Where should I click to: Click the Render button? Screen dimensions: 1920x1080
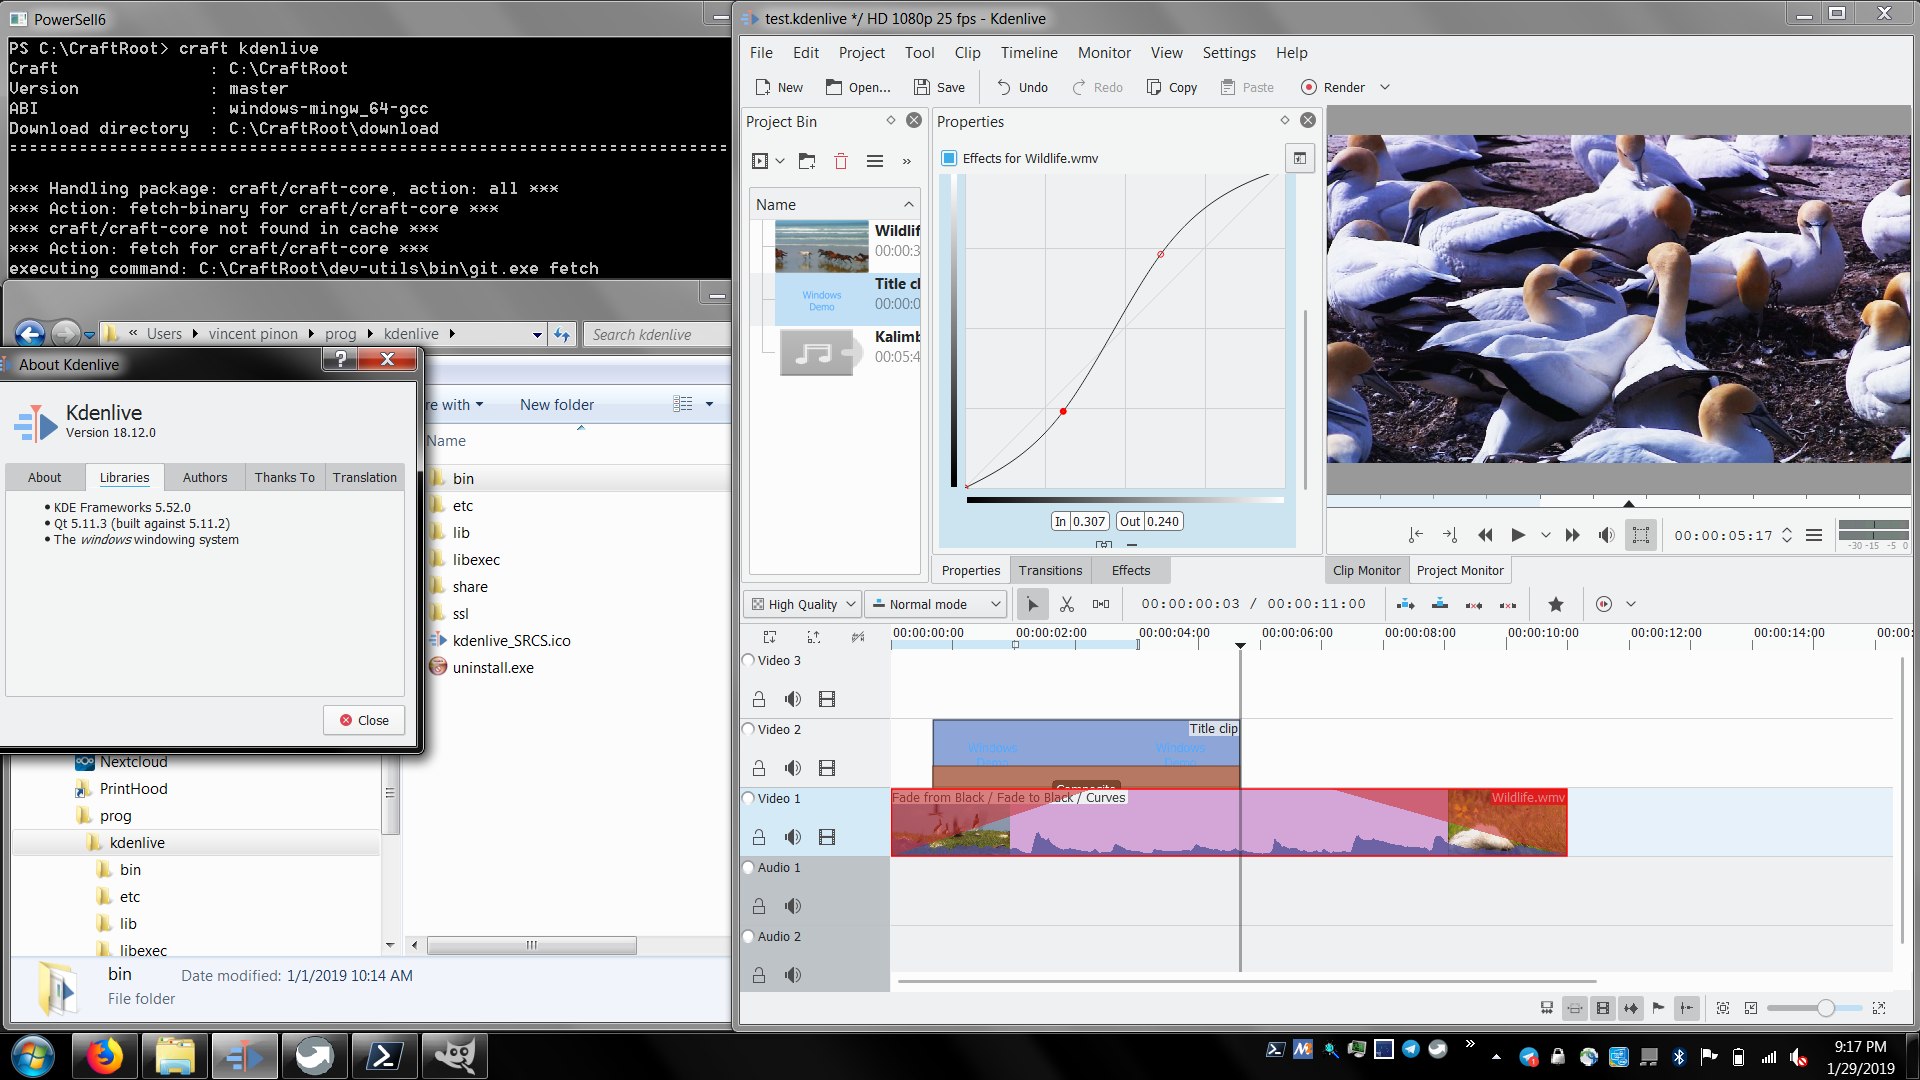coord(1333,87)
